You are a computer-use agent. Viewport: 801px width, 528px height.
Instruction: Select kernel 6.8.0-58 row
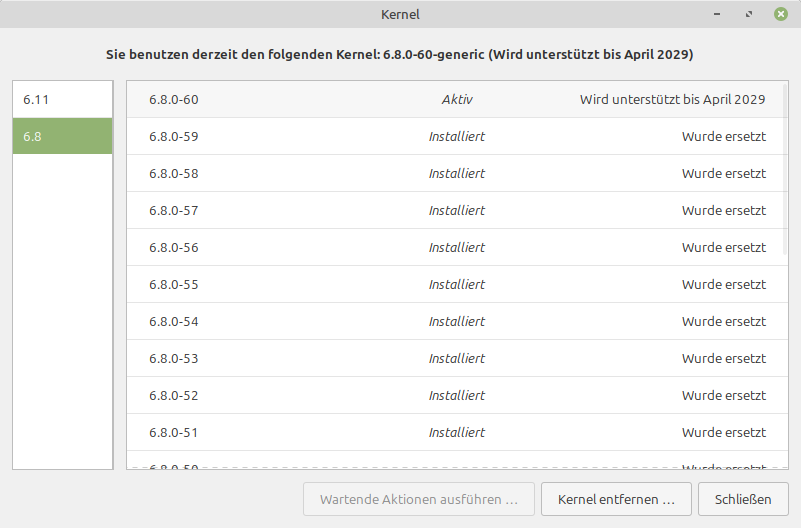pyautogui.click(x=457, y=174)
